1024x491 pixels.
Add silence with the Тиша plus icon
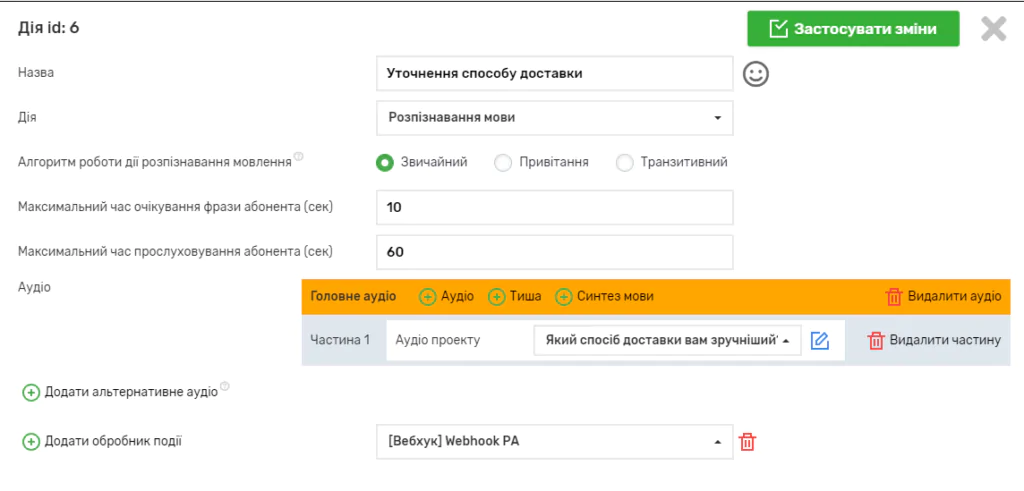pos(496,297)
